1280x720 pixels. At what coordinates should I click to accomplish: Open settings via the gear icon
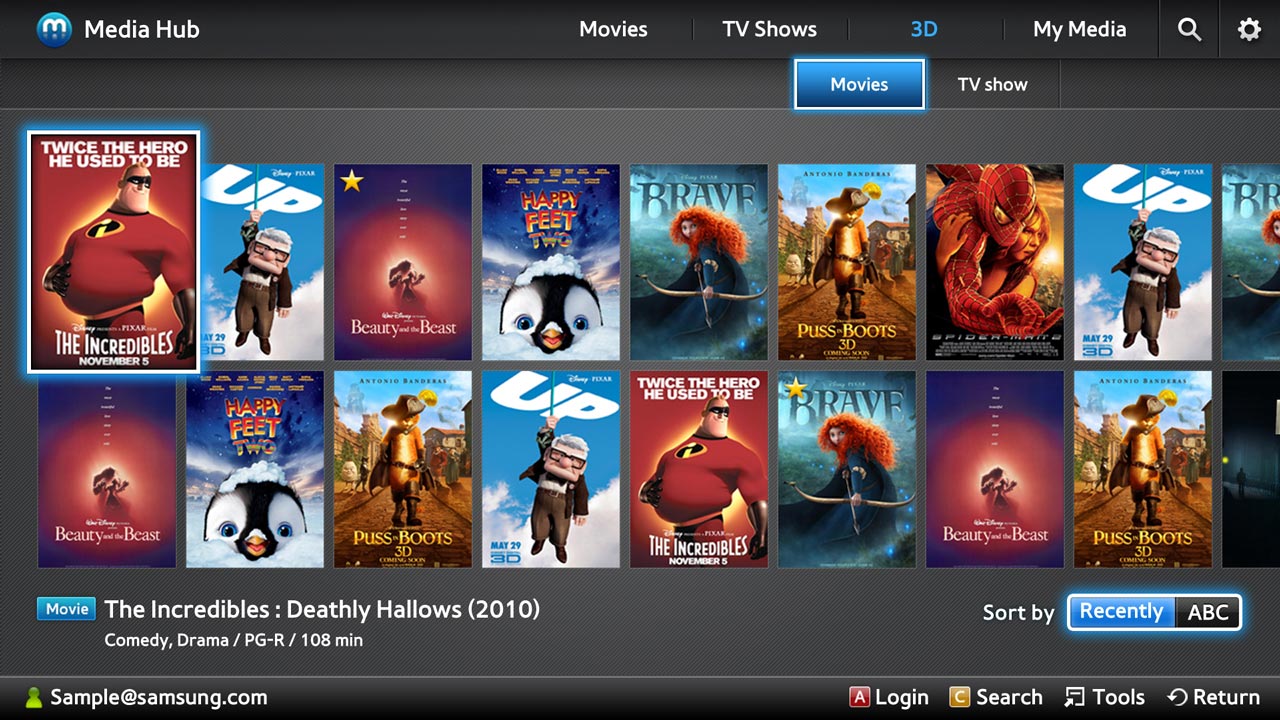coord(1249,30)
